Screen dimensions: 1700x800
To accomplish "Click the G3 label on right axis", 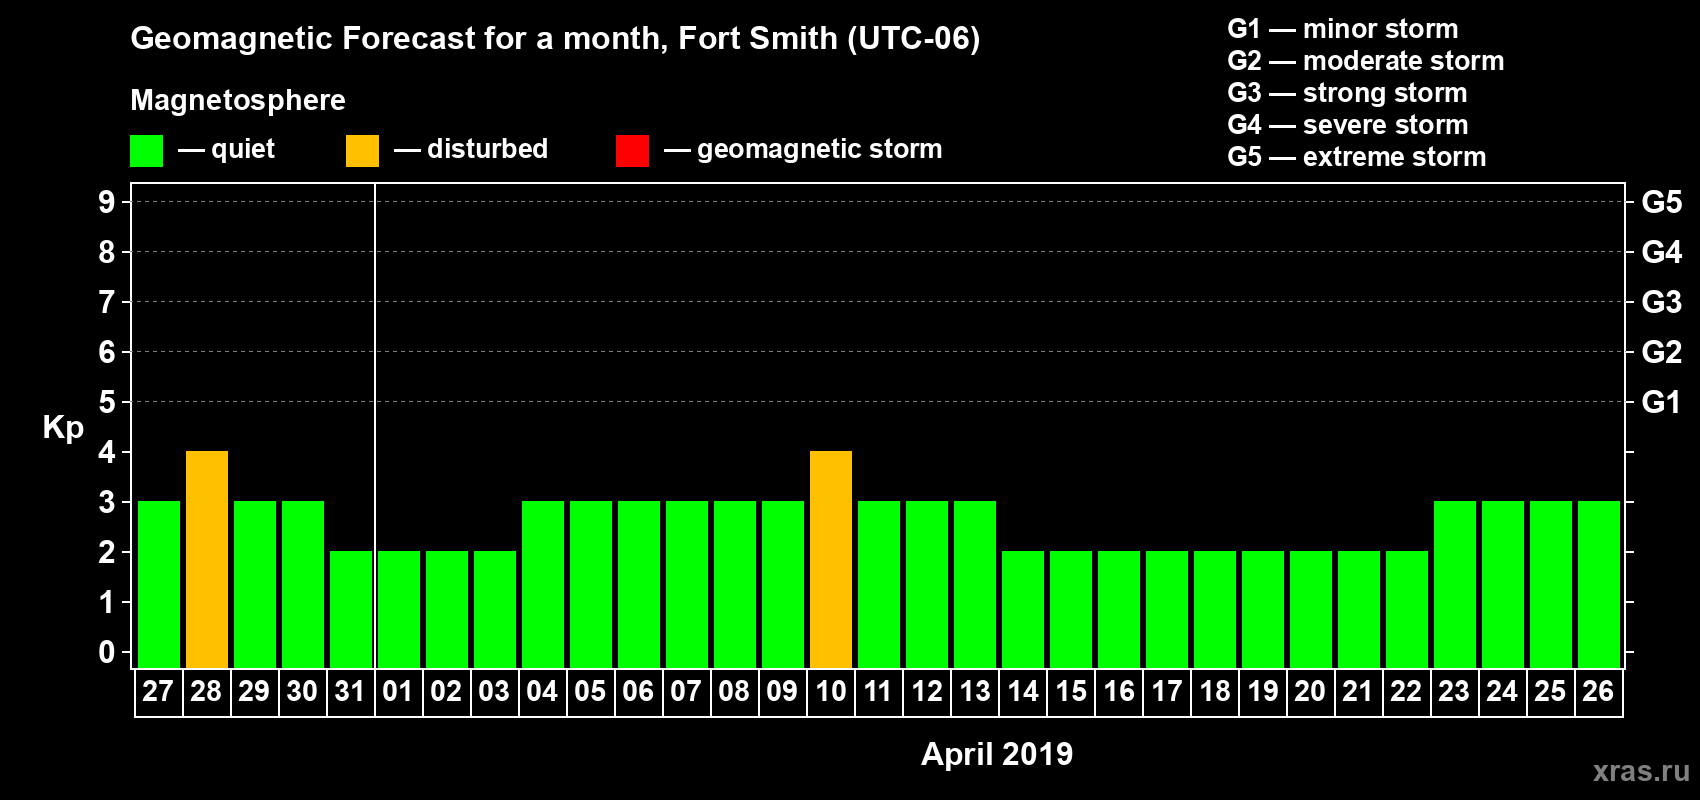I will click(1662, 302).
